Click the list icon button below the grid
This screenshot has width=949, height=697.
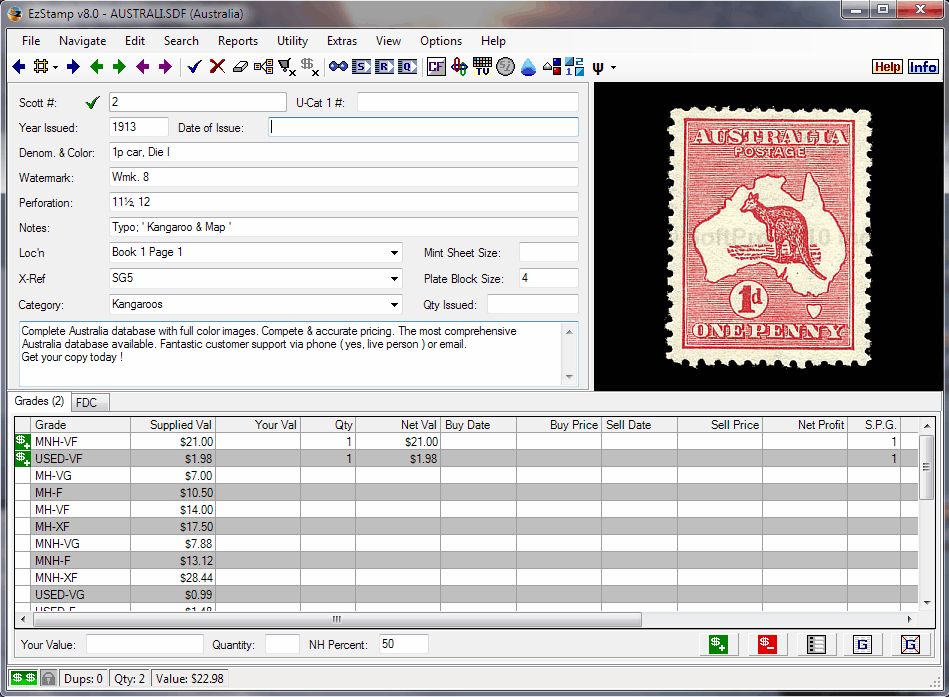(x=816, y=644)
